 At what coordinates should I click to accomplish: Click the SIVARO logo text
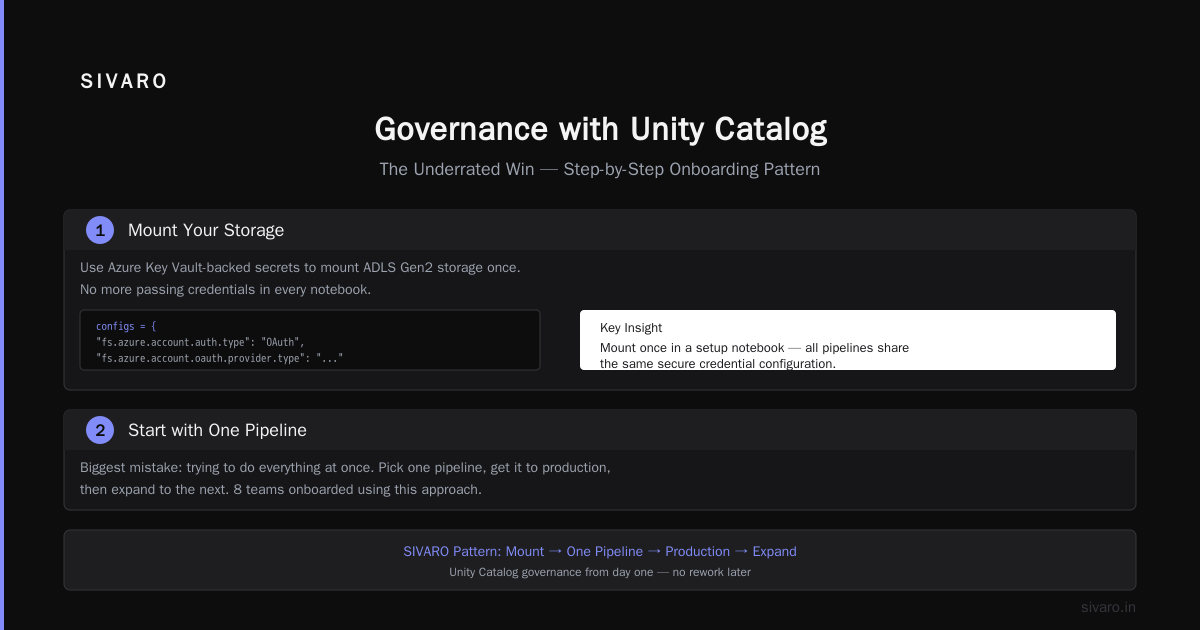pyautogui.click(x=124, y=82)
